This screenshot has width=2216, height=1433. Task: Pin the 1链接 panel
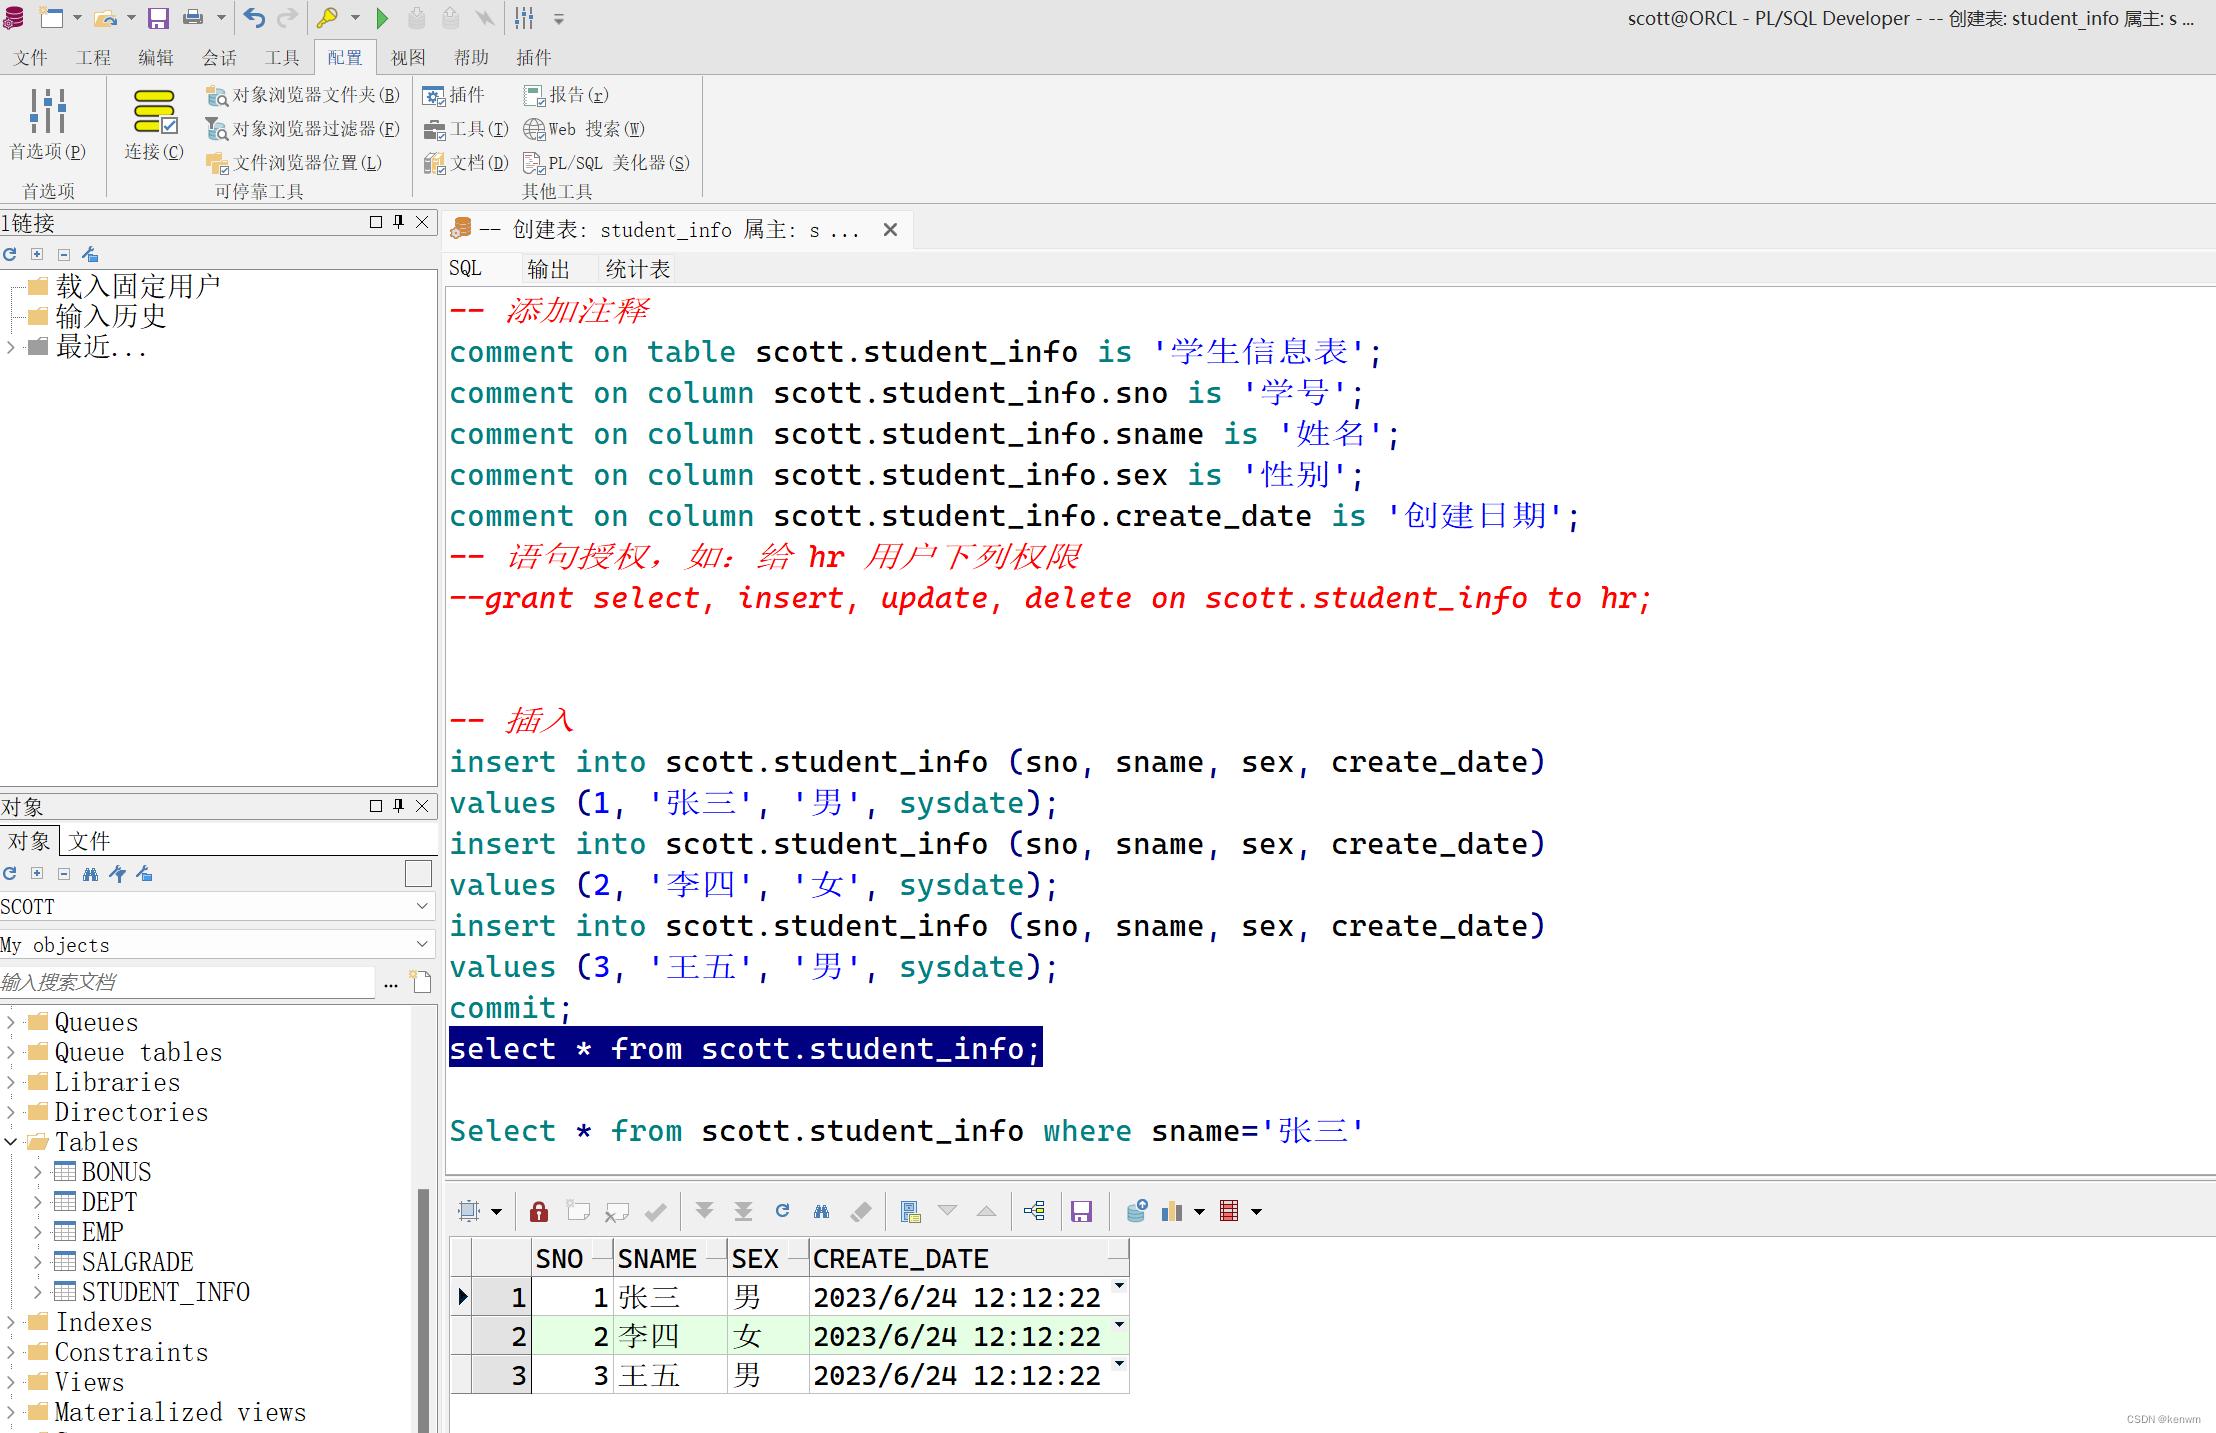coord(398,222)
